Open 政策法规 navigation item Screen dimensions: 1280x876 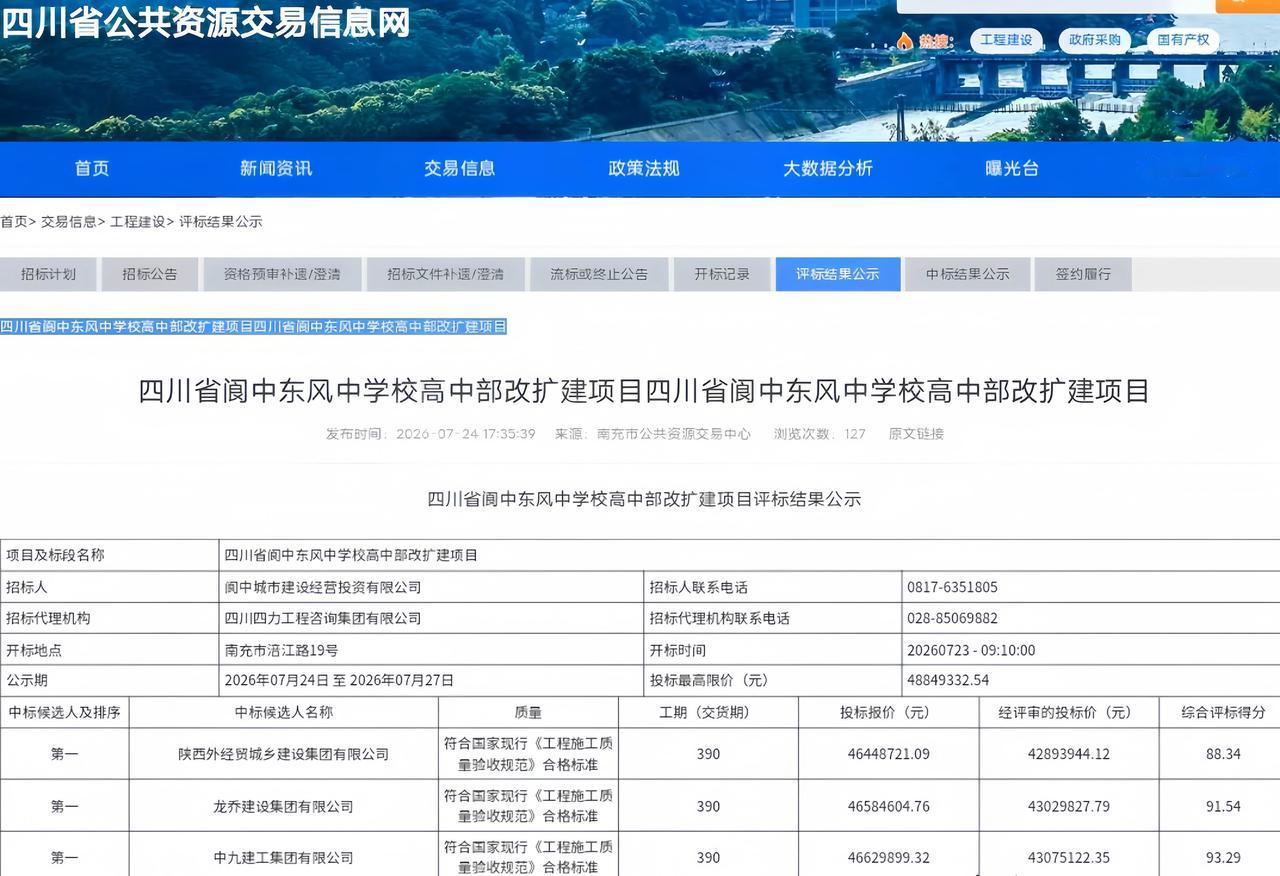(x=643, y=168)
